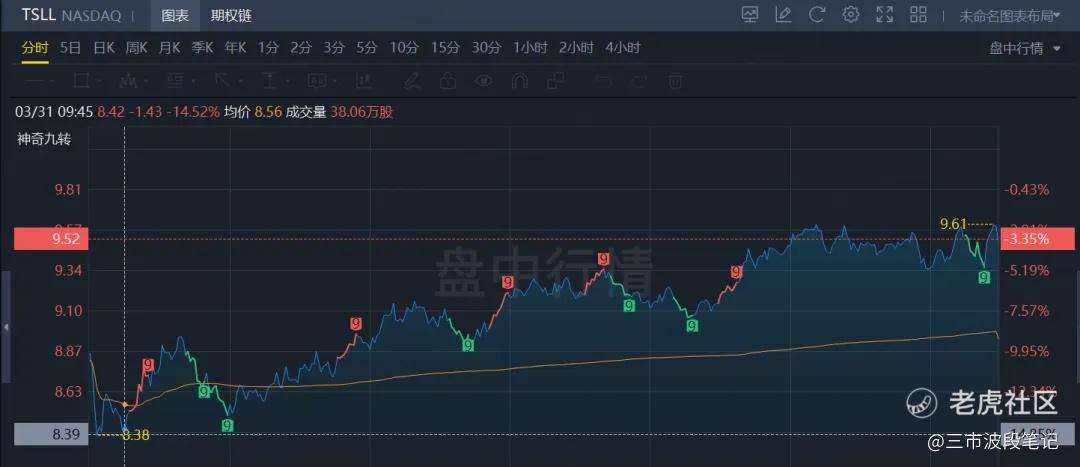Toggle magnet snap mode
Screen dimensions: 1080x467
[519, 81]
